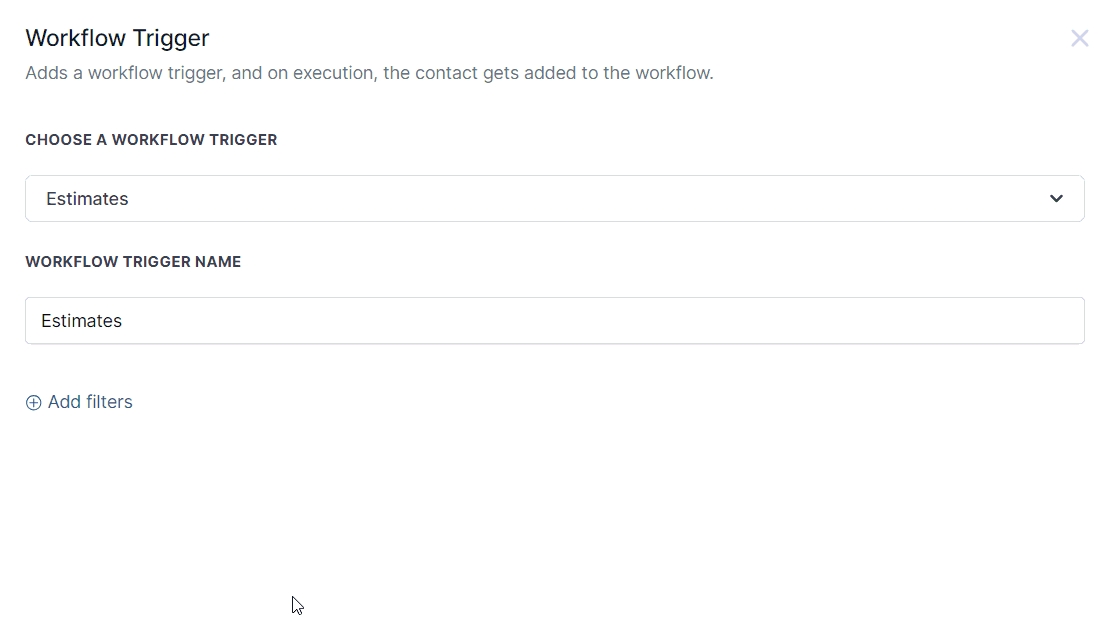Open the Choose a Workflow Trigger dropdown

tap(554, 199)
